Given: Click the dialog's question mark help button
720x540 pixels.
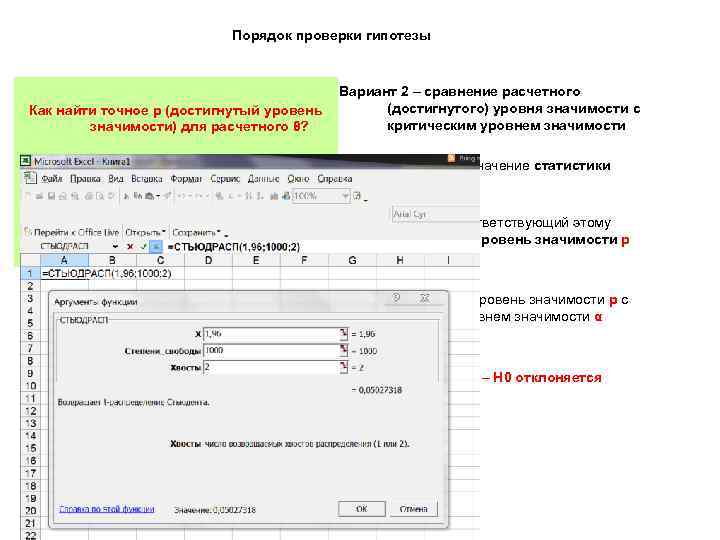Looking at the screenshot, I should [396, 298].
